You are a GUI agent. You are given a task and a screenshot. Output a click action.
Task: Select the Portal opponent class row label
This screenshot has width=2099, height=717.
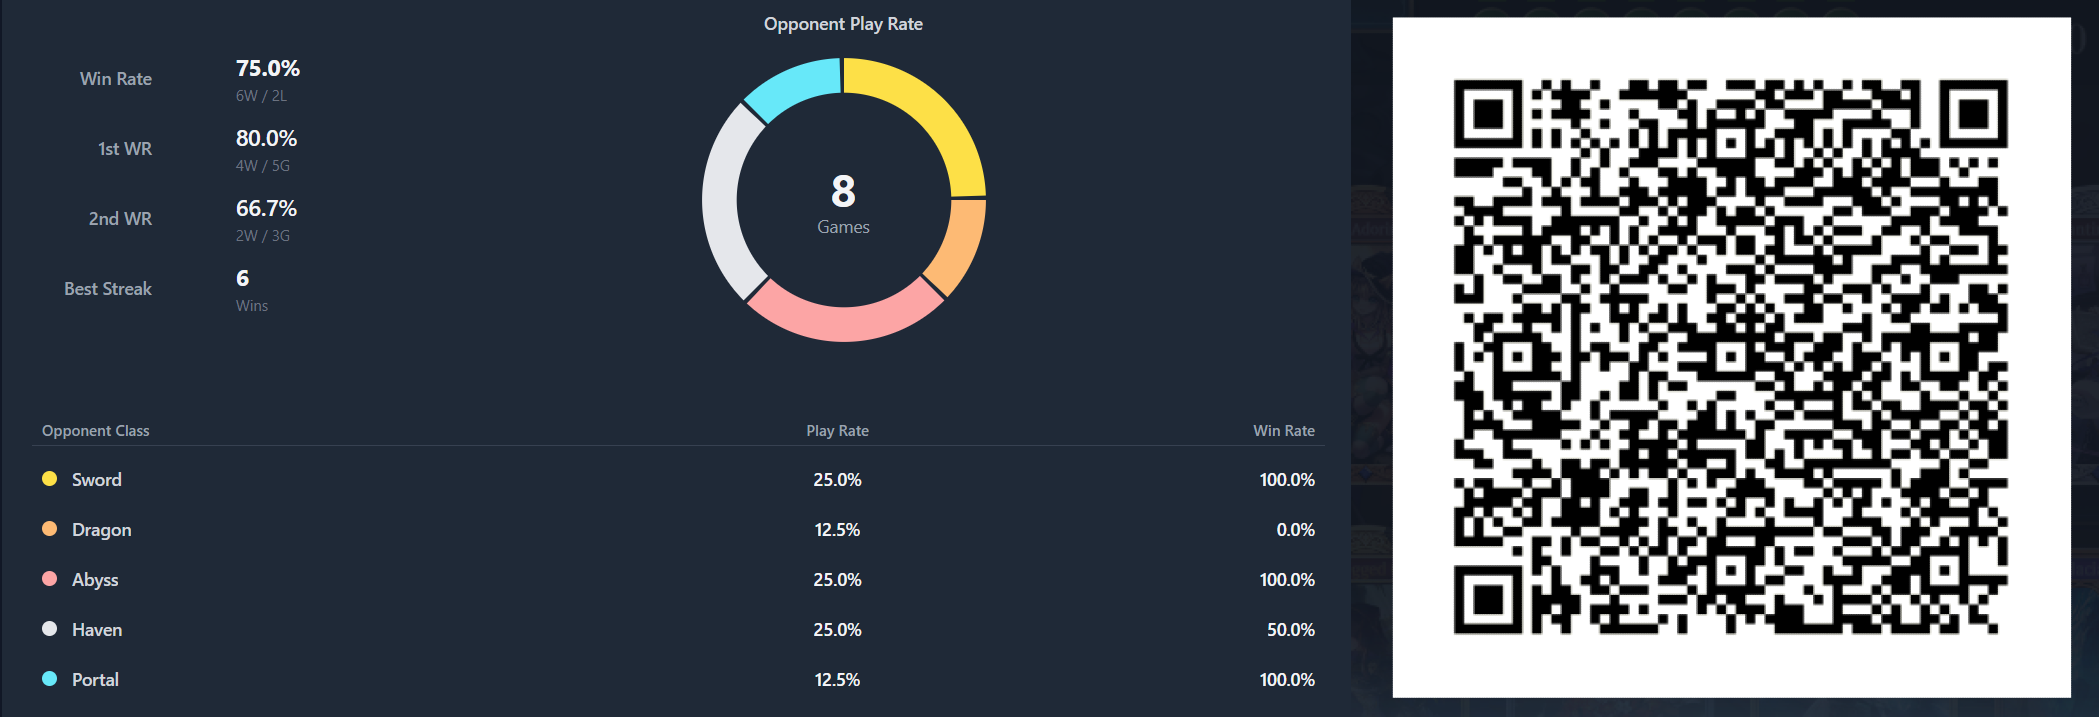(95, 680)
